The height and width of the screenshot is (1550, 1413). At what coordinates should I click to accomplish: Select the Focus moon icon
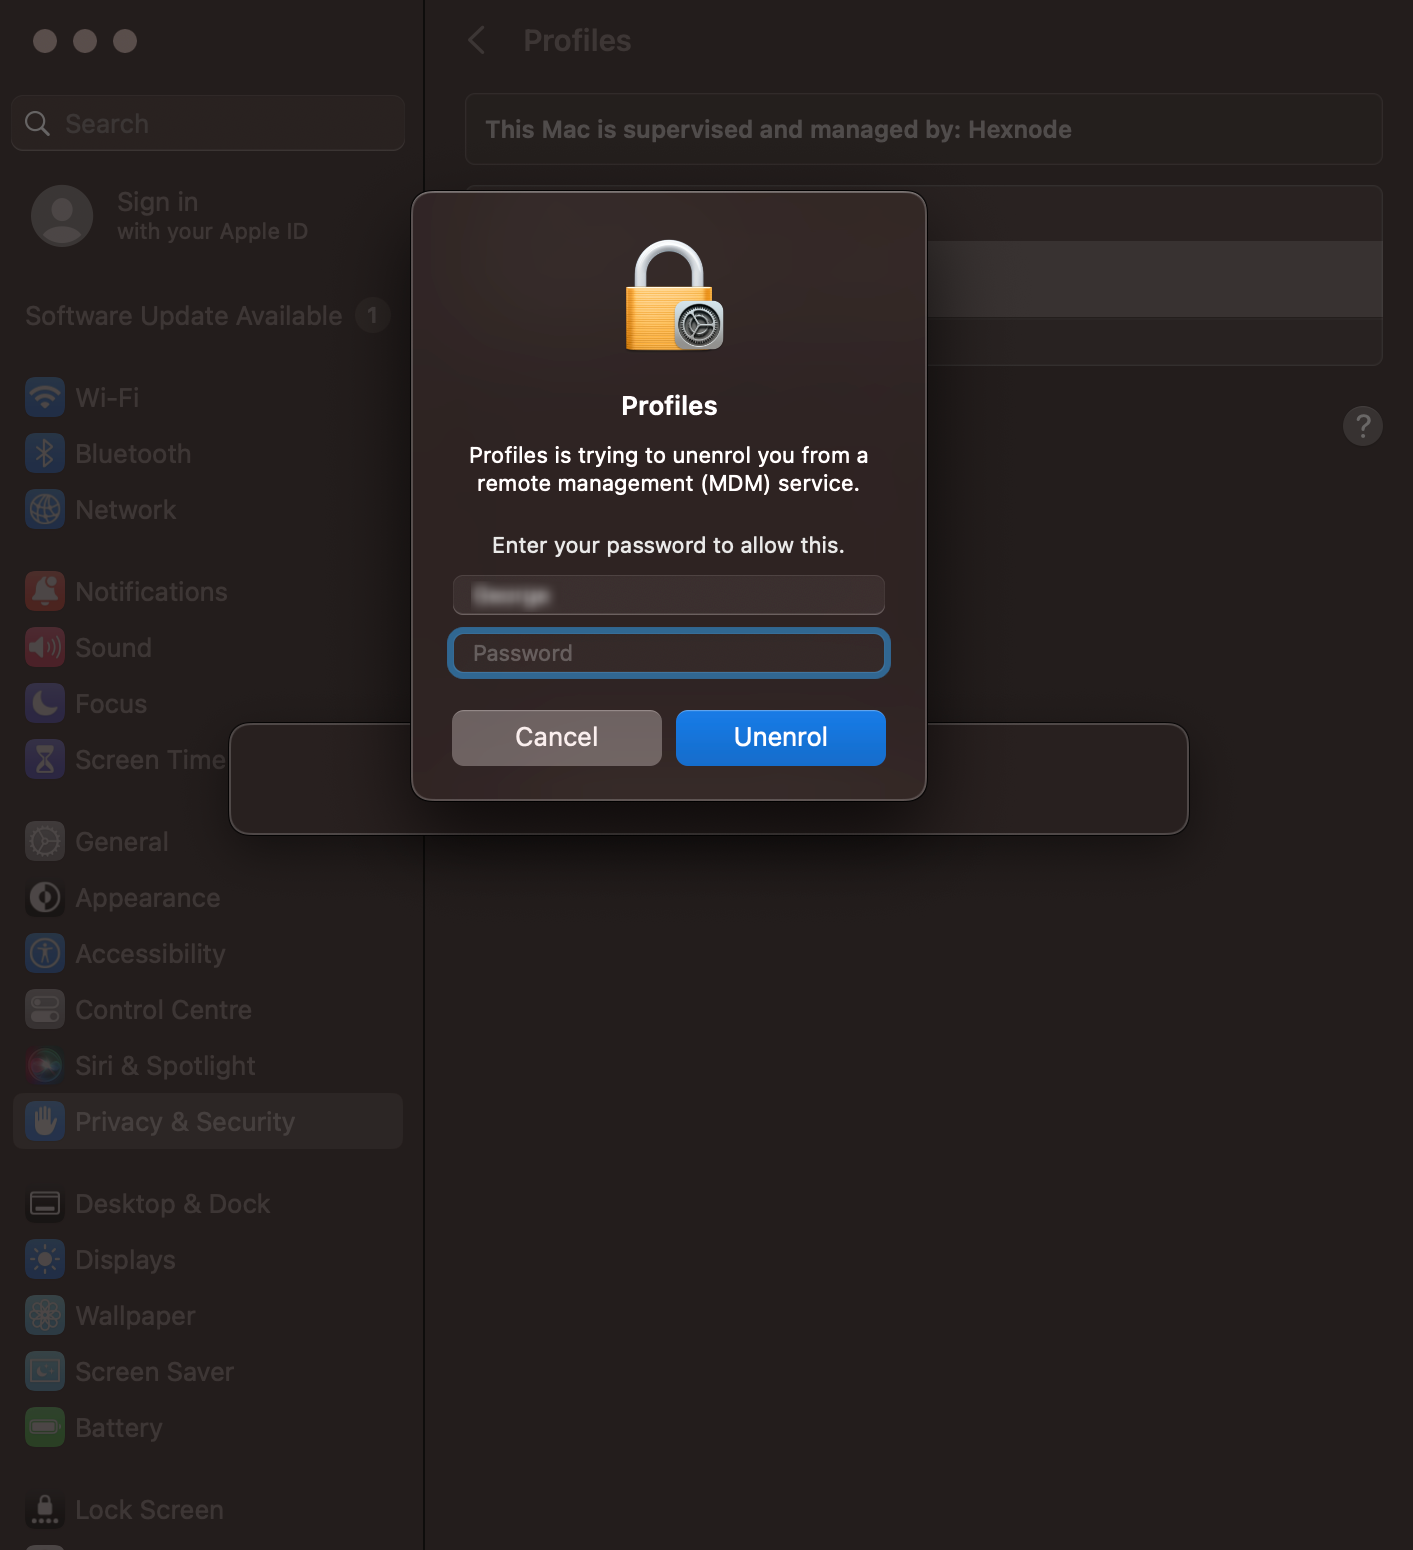(45, 704)
